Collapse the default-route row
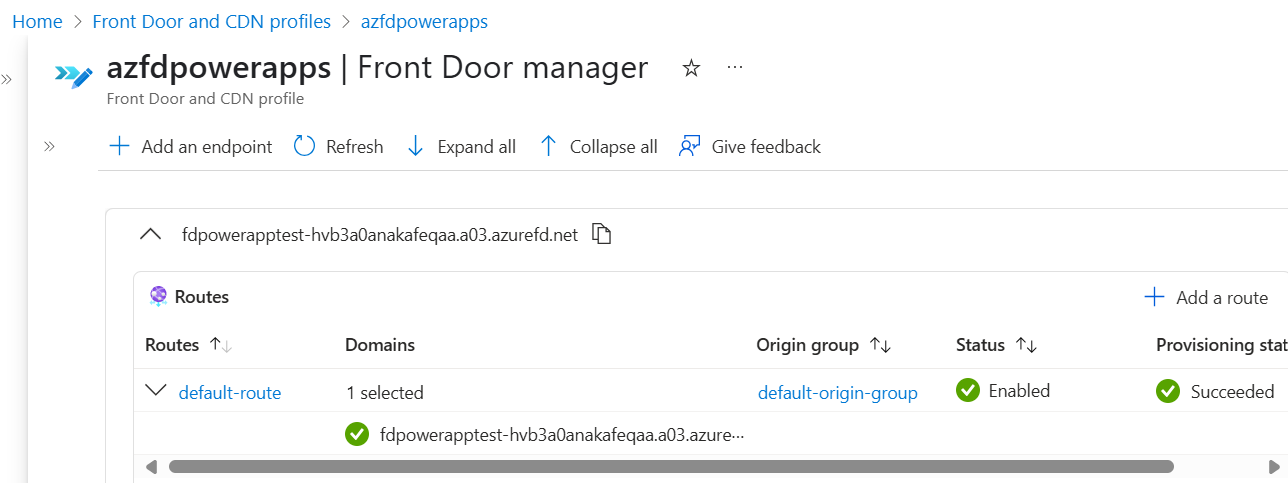The height and width of the screenshot is (483, 1288). point(156,391)
